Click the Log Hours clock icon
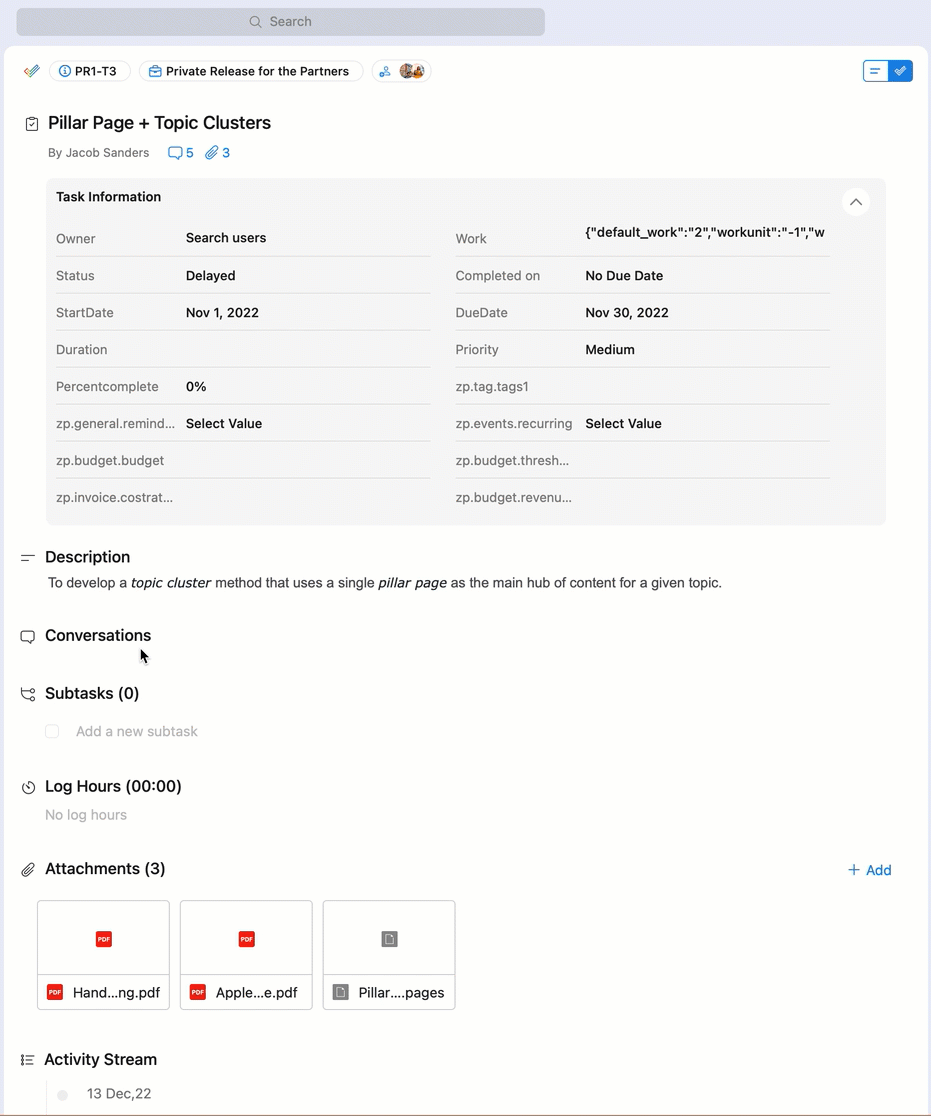The image size is (931, 1116). click(x=28, y=787)
